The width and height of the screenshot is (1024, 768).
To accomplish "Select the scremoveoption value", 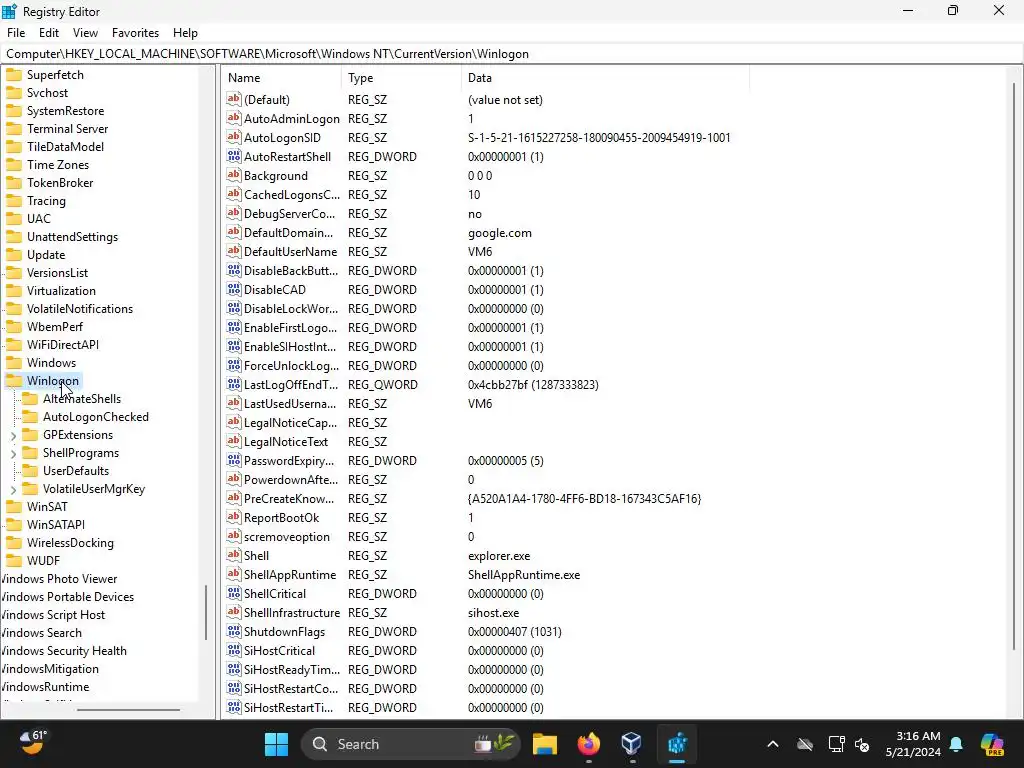I will click(x=287, y=536).
